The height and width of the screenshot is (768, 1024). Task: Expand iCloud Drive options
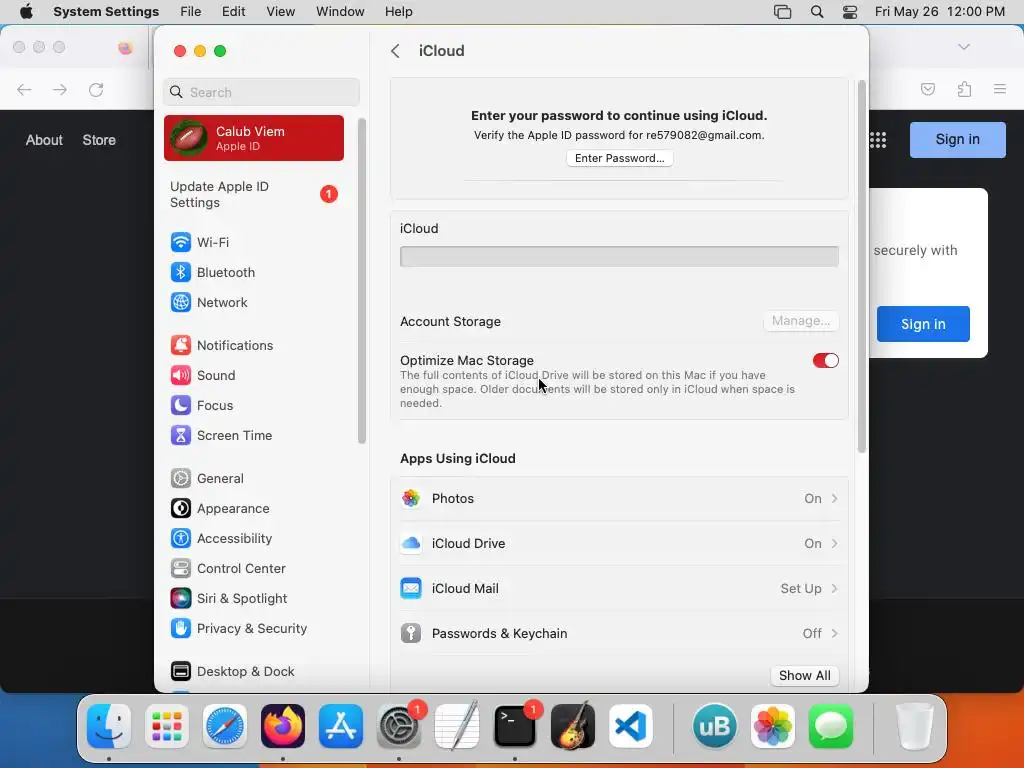click(x=619, y=543)
